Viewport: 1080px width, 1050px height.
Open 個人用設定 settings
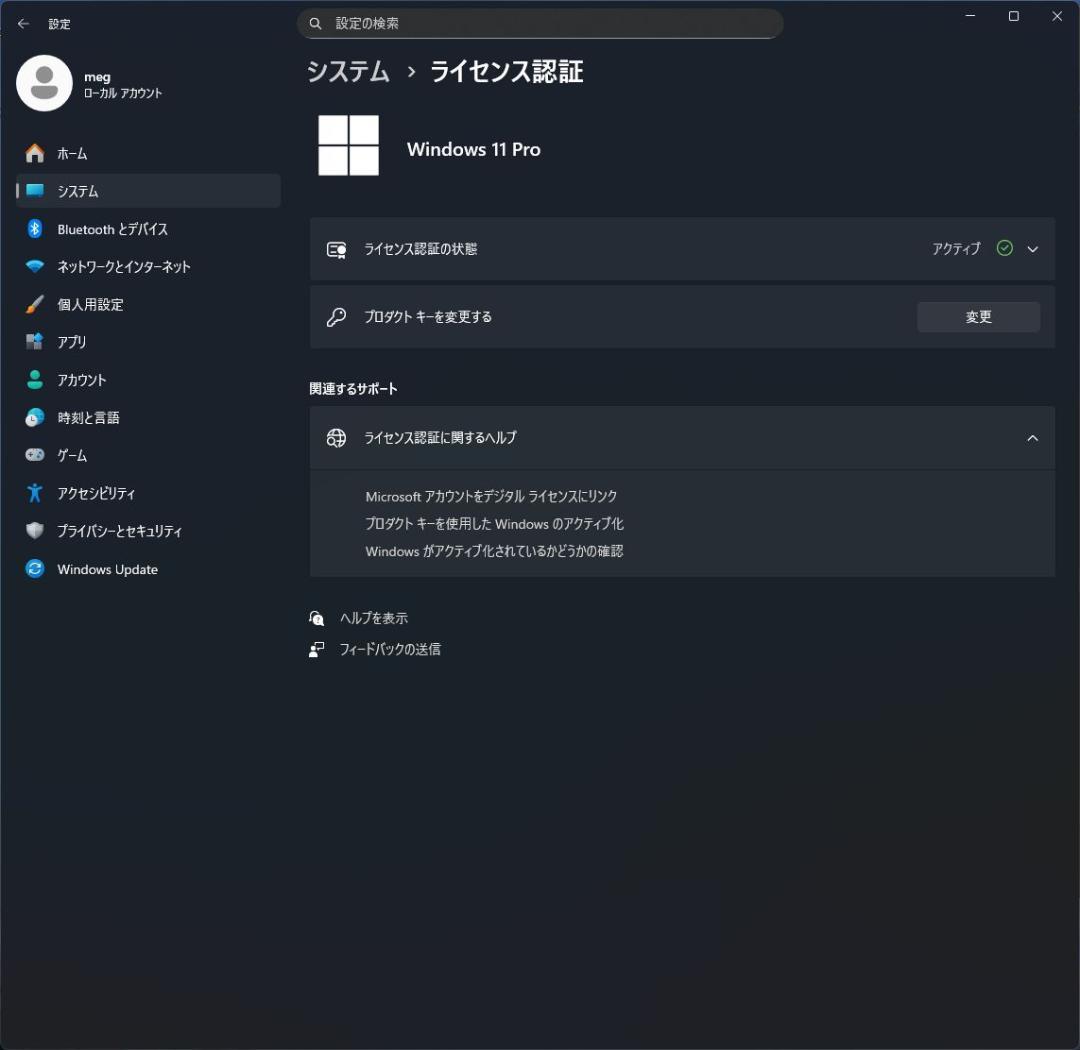point(90,304)
